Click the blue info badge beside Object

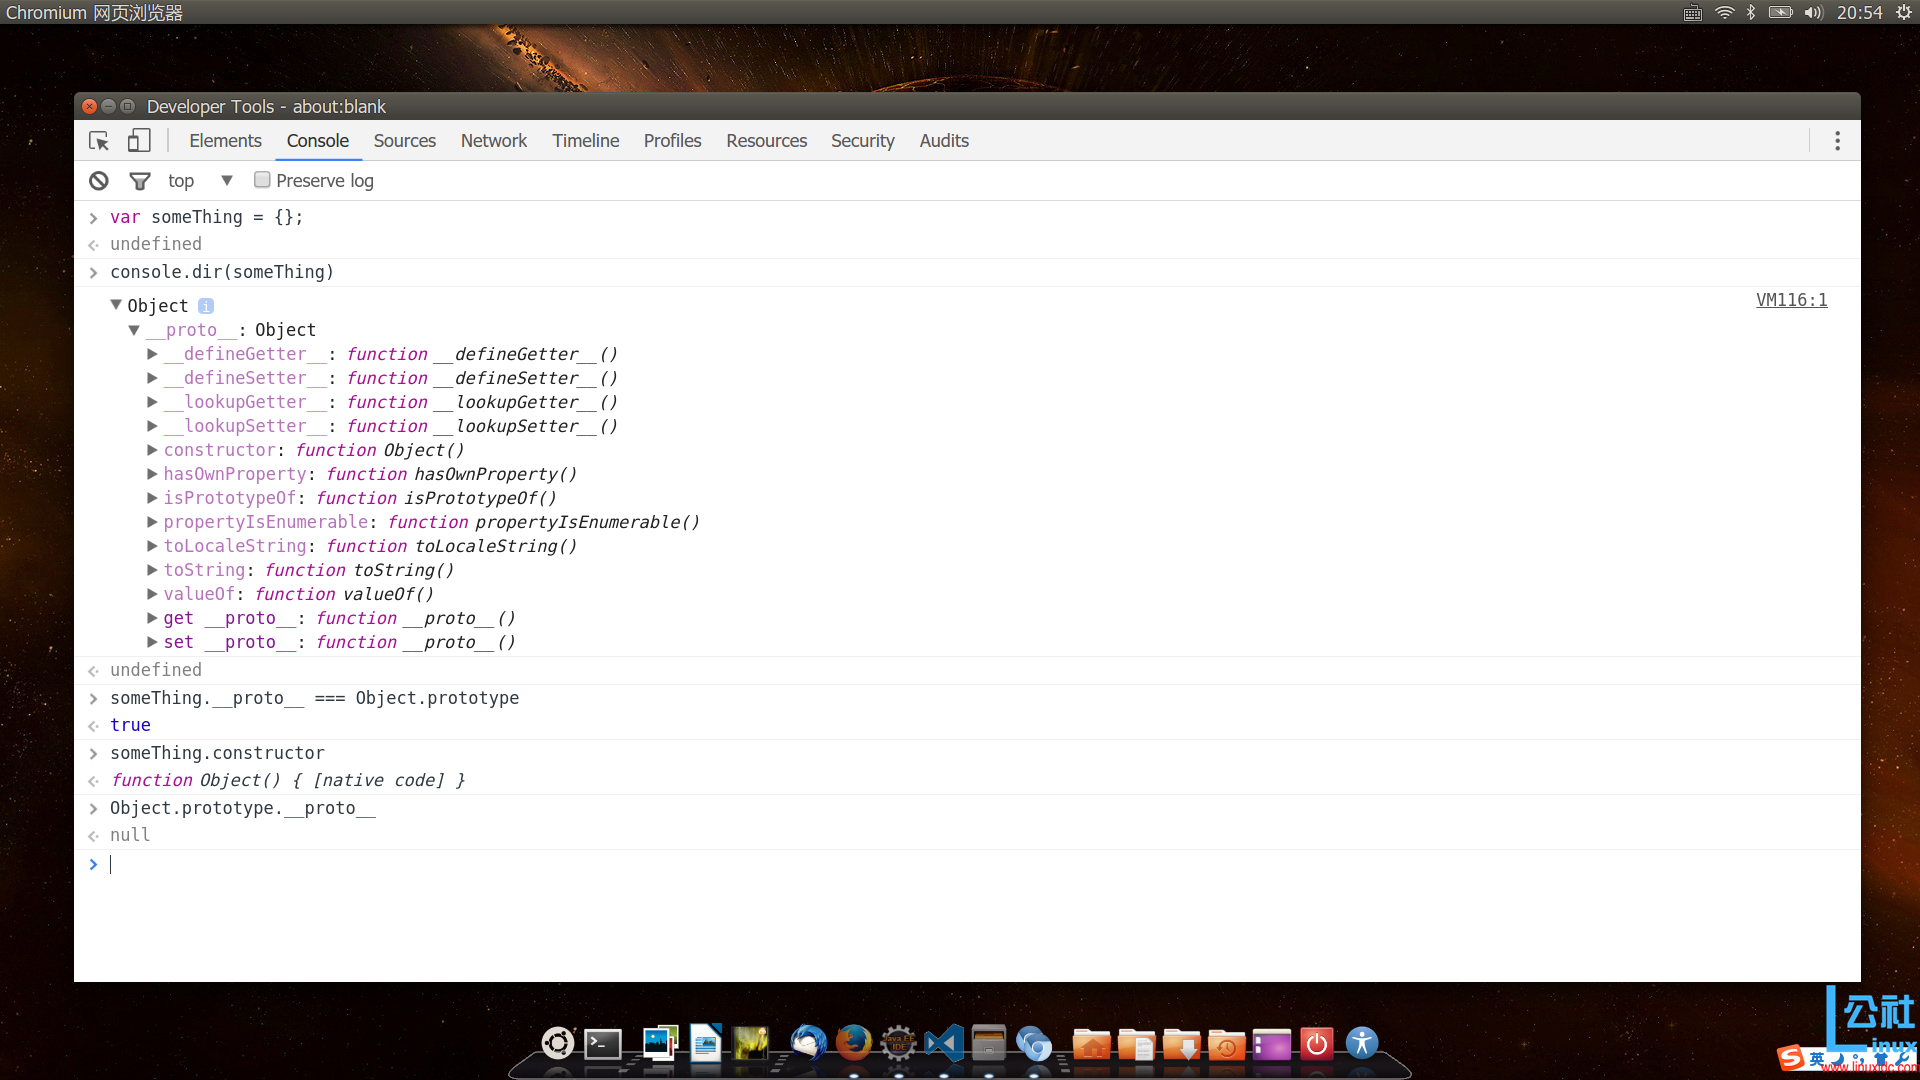(206, 306)
